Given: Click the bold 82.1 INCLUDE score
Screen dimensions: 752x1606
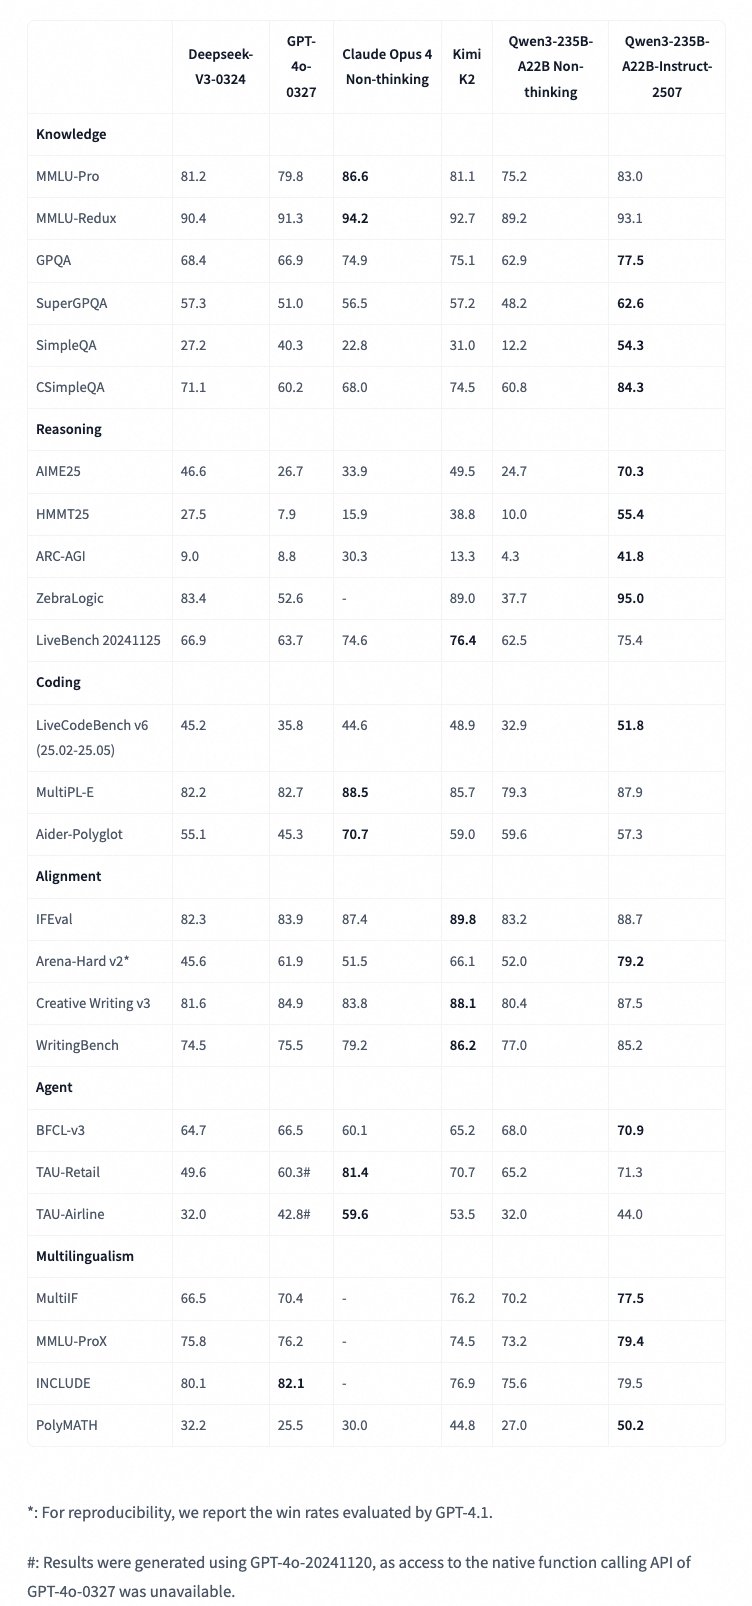Looking at the screenshot, I should (x=291, y=1383).
